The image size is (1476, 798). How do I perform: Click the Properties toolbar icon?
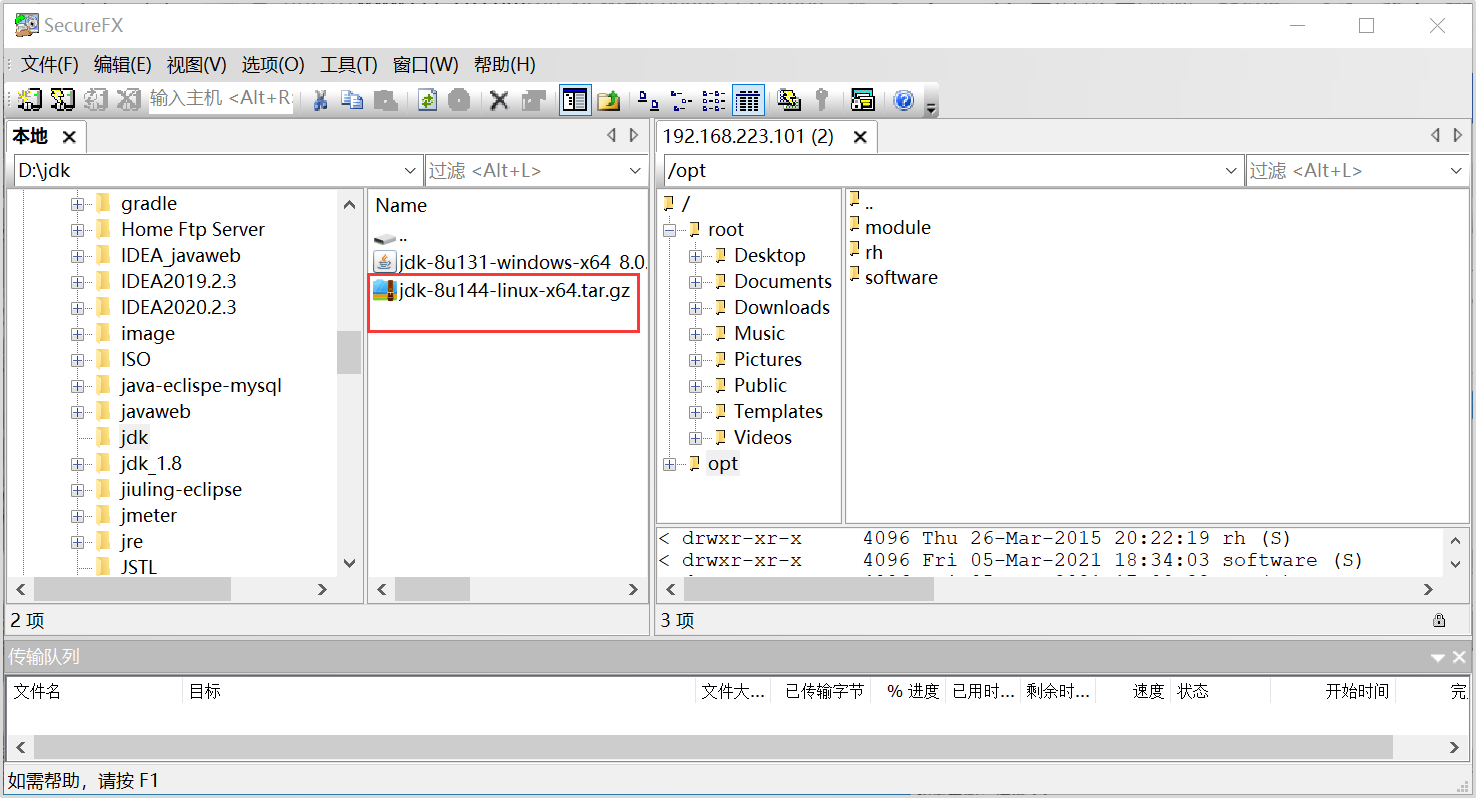tap(533, 100)
